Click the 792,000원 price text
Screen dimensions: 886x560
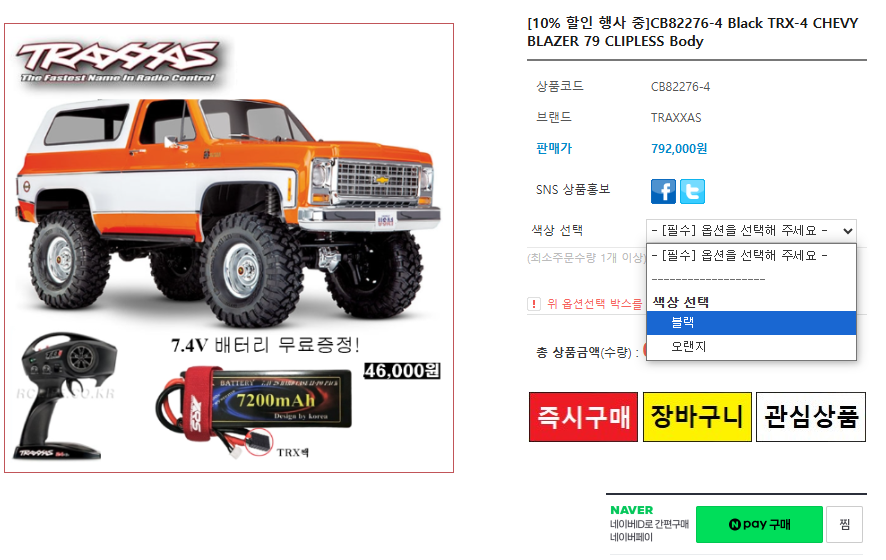point(679,149)
